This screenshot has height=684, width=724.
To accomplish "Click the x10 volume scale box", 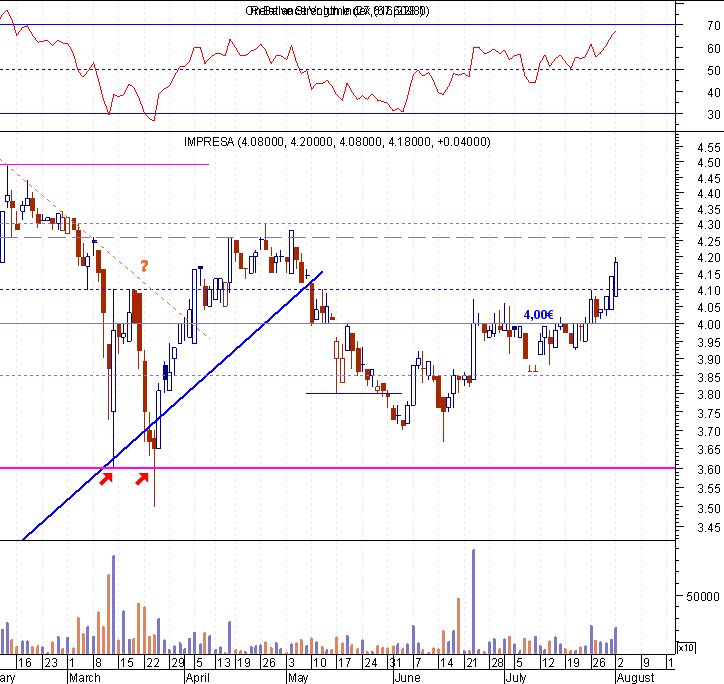I will [x=686, y=648].
